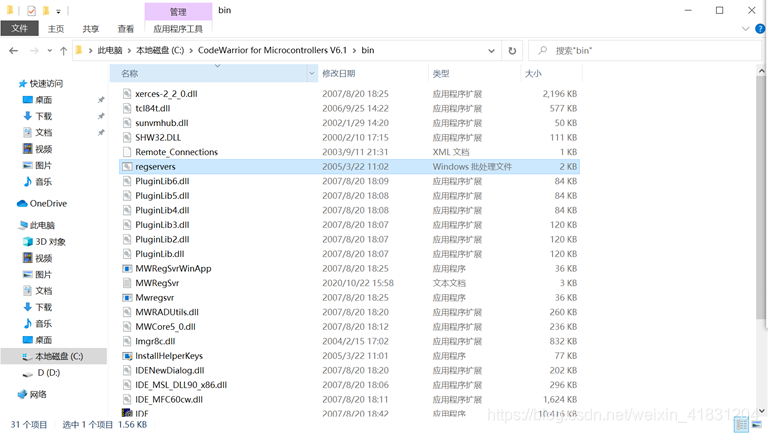Open the 名称 column filter dropdown
The height and width of the screenshot is (433, 768).
(312, 73)
